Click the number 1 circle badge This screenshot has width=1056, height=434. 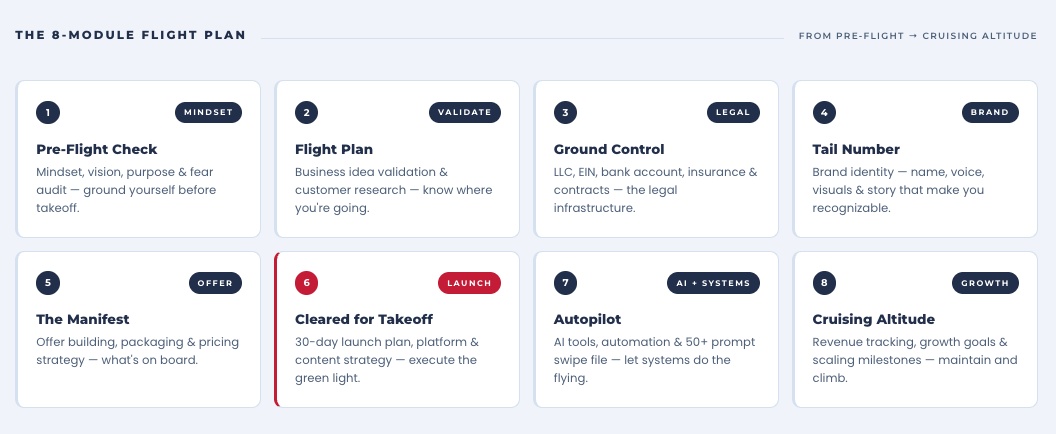[48, 113]
